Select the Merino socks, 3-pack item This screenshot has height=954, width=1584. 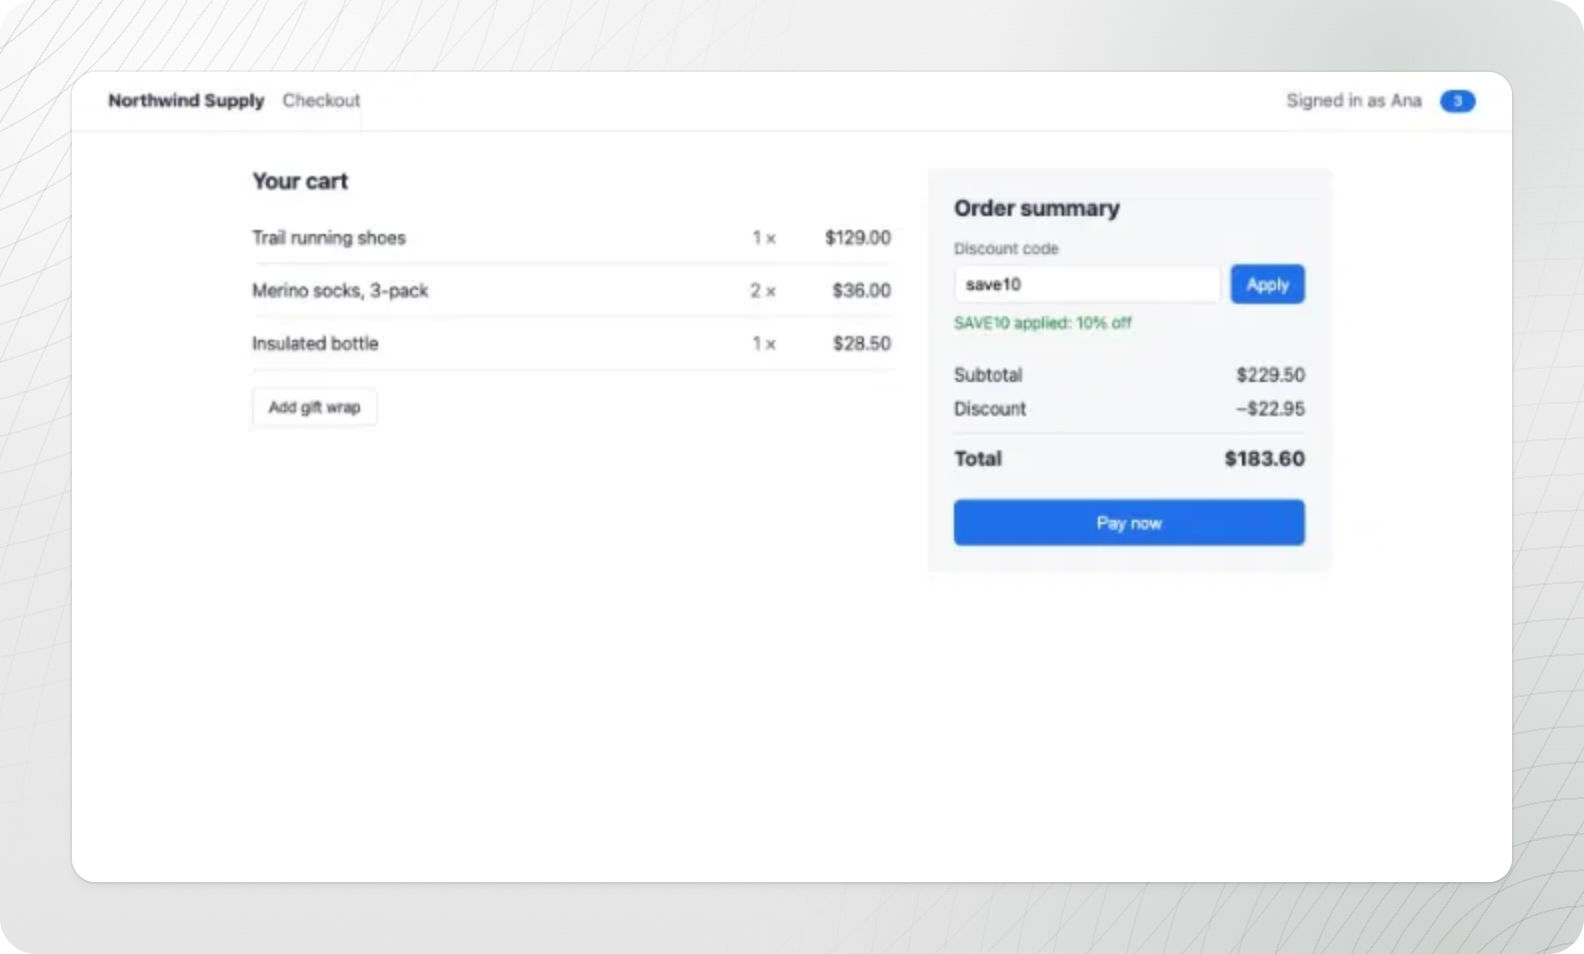pyautogui.click(x=340, y=290)
